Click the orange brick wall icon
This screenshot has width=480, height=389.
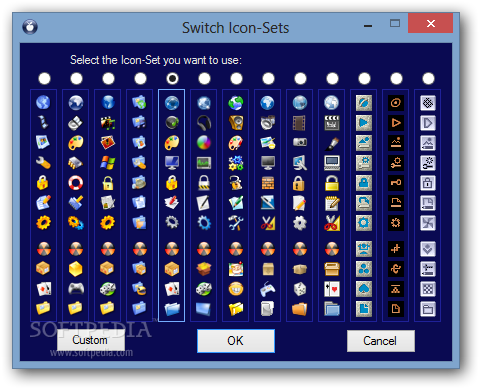pyautogui.click(x=268, y=183)
